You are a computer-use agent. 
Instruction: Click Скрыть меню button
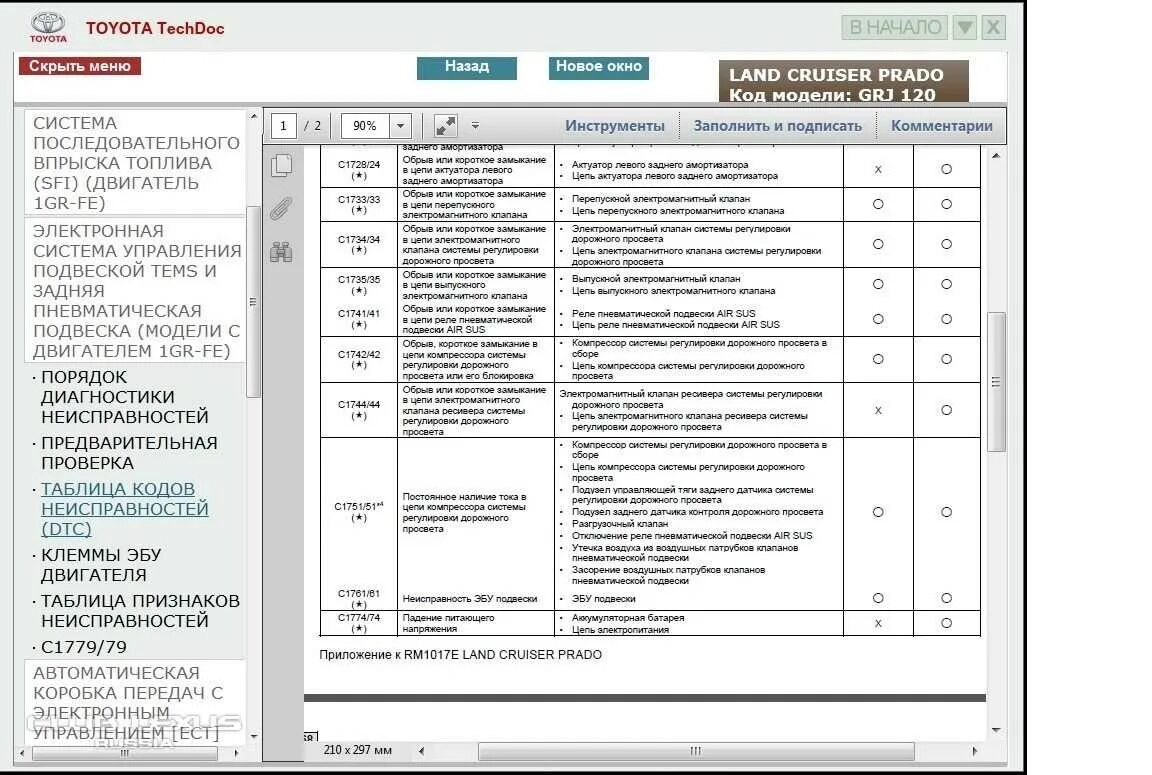click(x=79, y=66)
